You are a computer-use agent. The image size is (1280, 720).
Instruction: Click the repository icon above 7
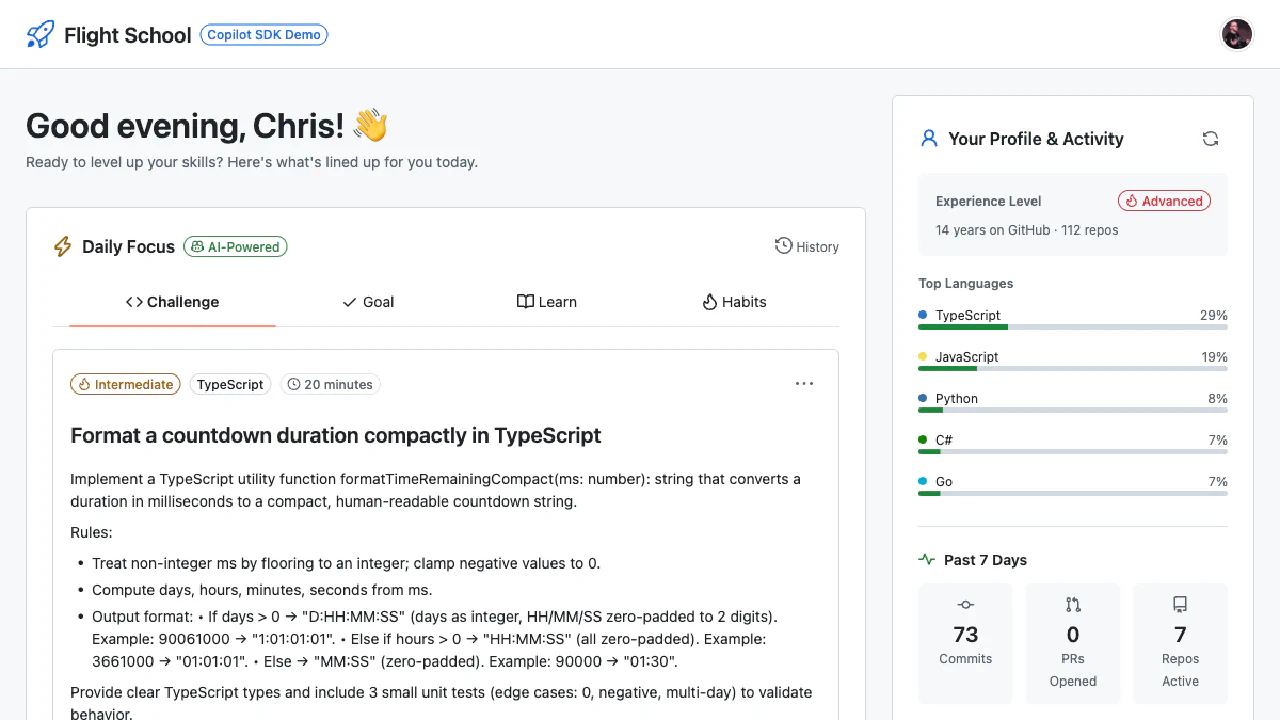pos(1180,604)
